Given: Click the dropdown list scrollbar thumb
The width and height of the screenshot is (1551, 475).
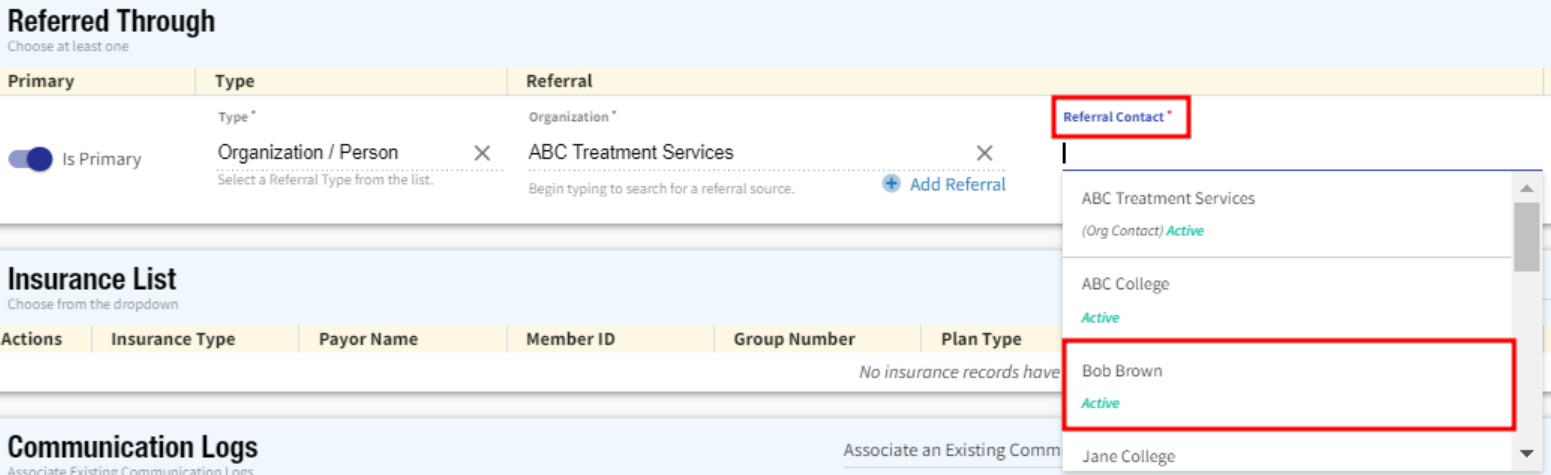Looking at the screenshot, I should click(1526, 236).
